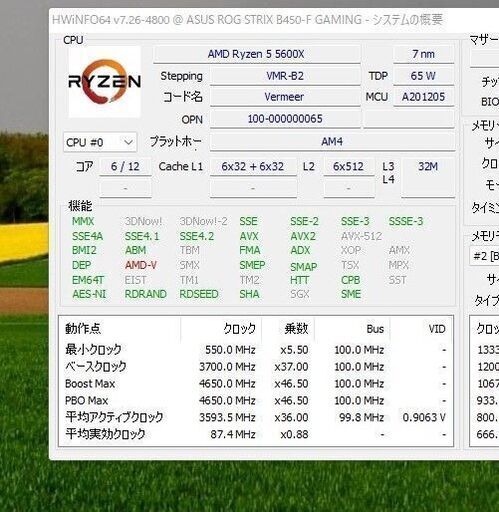This screenshot has width=499, height=512.
Task: Click the 100-000000065 OPN value
Action: pos(285,119)
